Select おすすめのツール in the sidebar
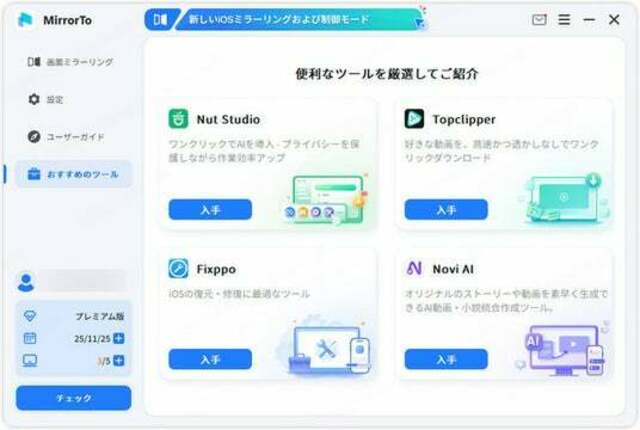The image size is (640, 430). (73, 174)
